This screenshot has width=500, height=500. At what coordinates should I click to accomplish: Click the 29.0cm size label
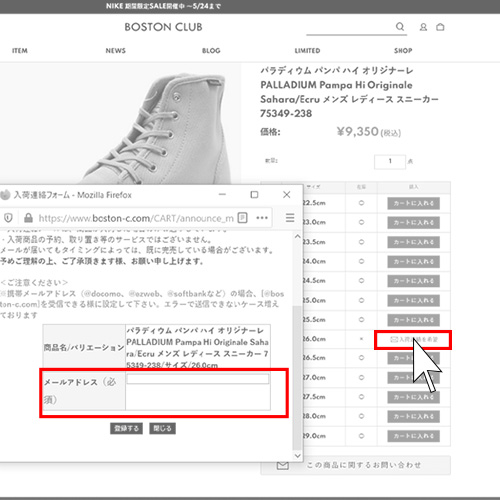[314, 436]
